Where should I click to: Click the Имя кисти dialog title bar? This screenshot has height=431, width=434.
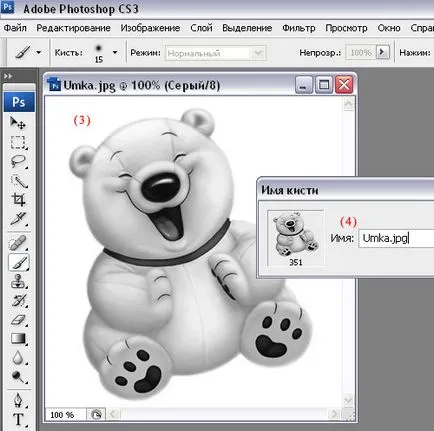tap(346, 190)
